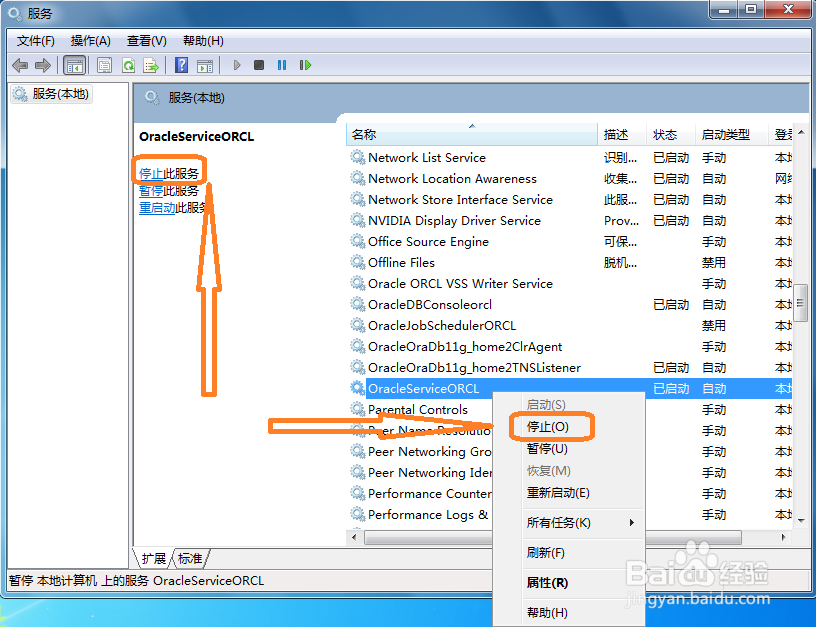Click the vertical scrollbar up arrow

pos(801,132)
